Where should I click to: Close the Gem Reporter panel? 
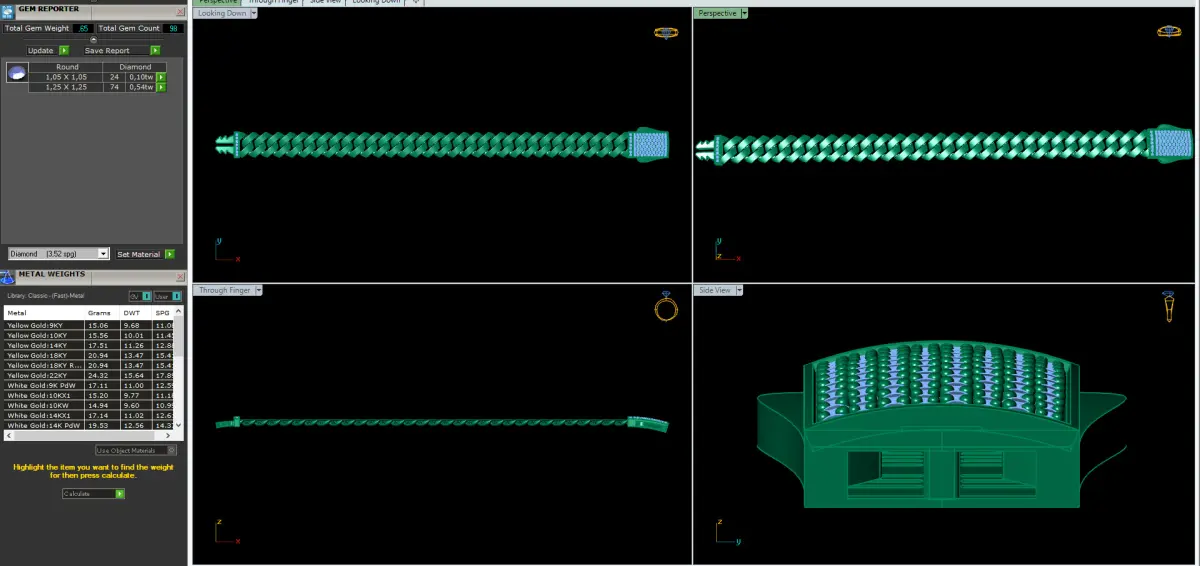click(179, 12)
